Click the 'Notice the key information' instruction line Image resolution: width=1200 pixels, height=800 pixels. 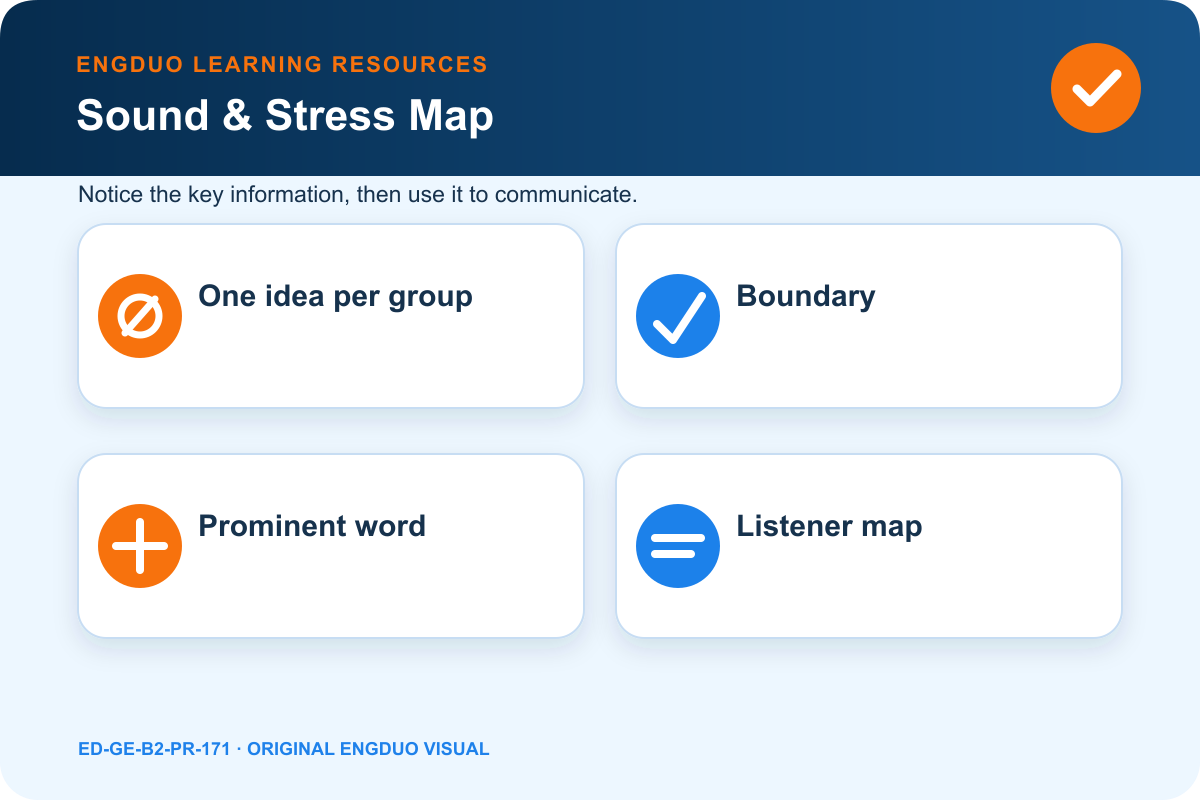pyautogui.click(x=358, y=195)
